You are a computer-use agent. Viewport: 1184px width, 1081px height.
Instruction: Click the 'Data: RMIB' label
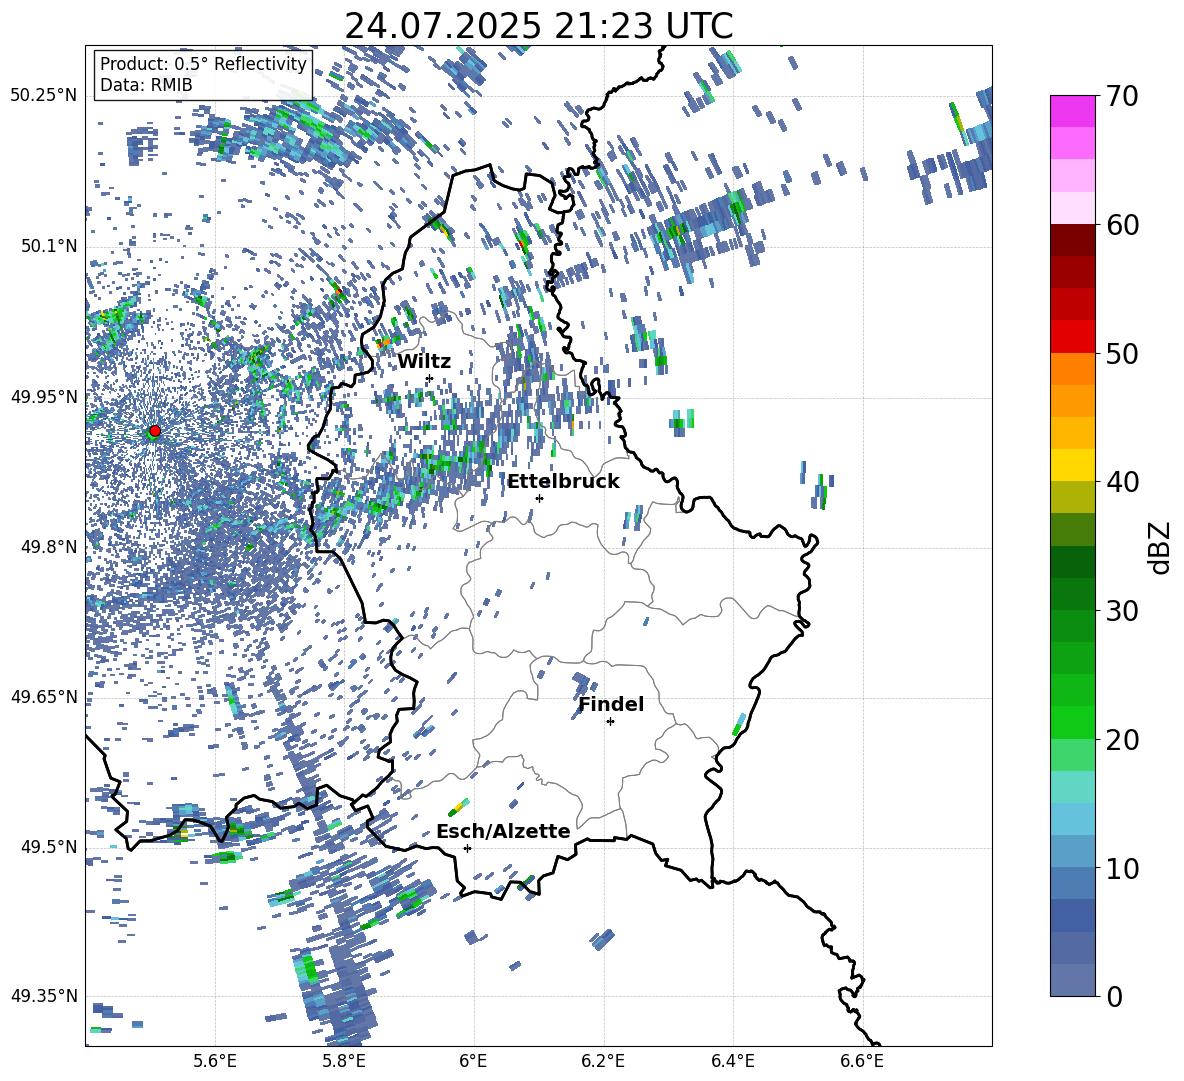point(146,85)
